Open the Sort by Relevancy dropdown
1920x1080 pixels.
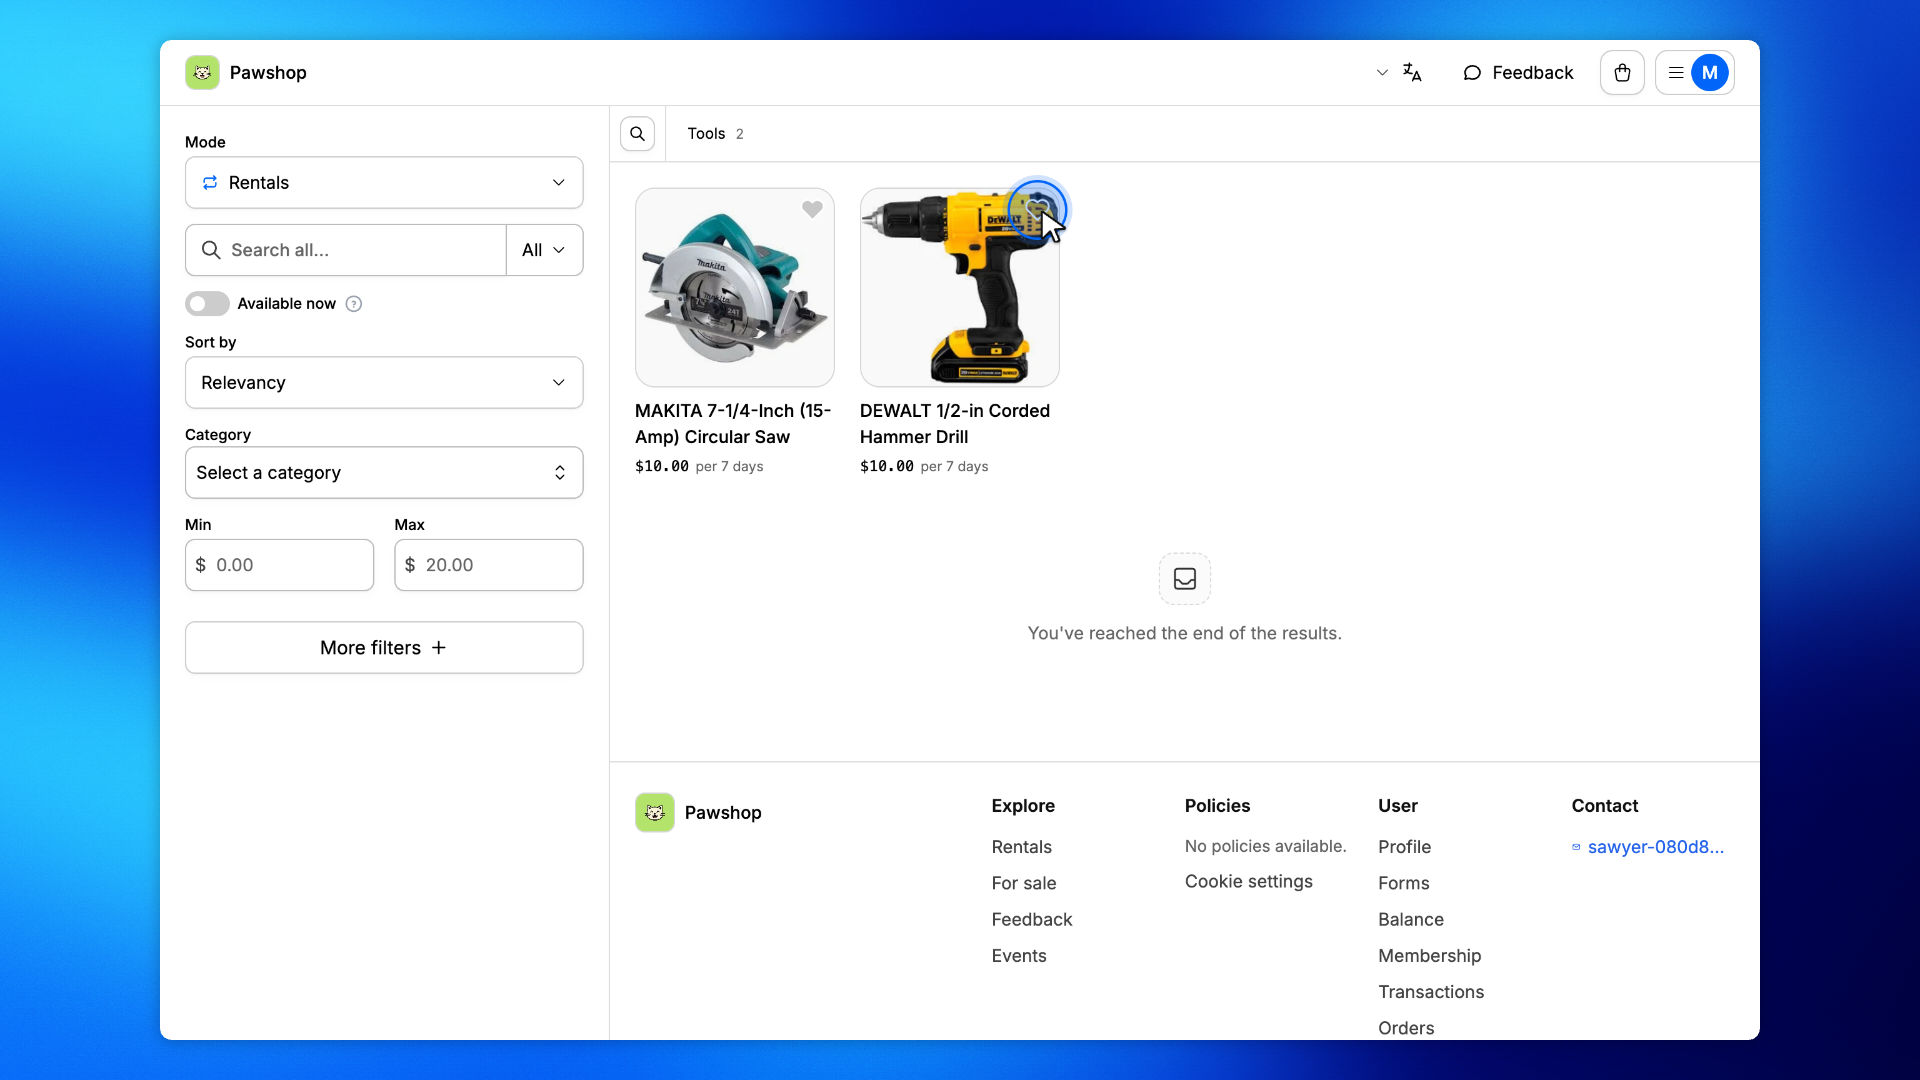384,383
